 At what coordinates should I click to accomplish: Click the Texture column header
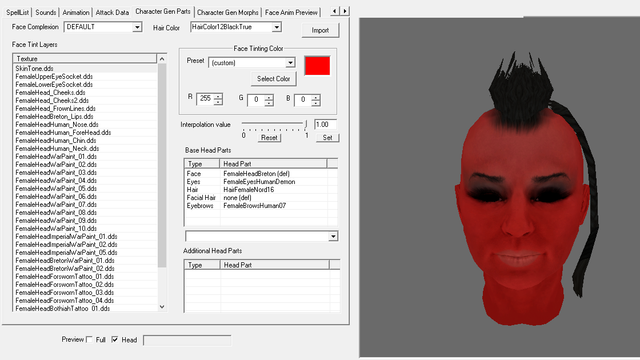84,59
